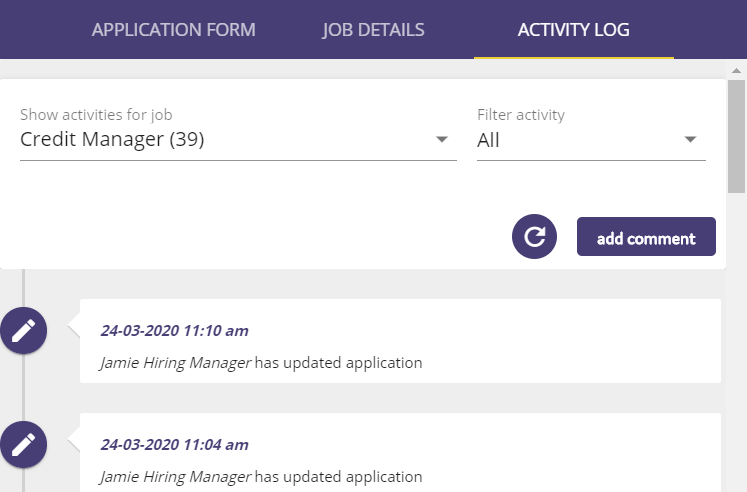This screenshot has height=492, width=747.
Task: Switch to the Application Form tab
Action: [x=173, y=30]
